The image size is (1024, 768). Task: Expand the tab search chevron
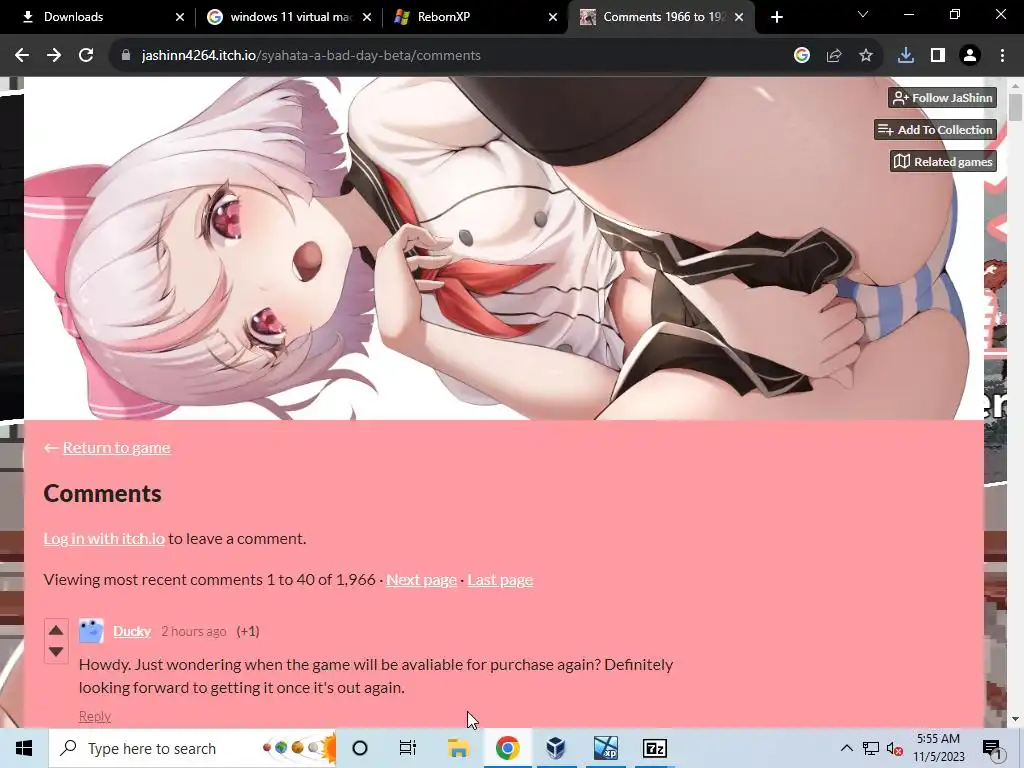[x=863, y=14]
